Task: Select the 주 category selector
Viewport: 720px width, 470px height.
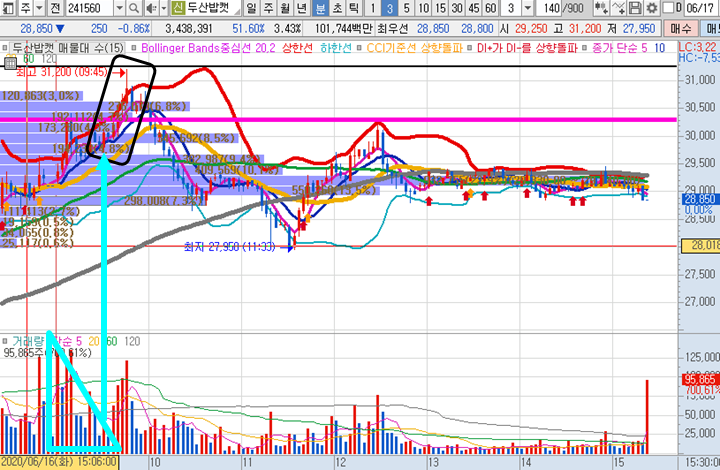Action: (26, 8)
